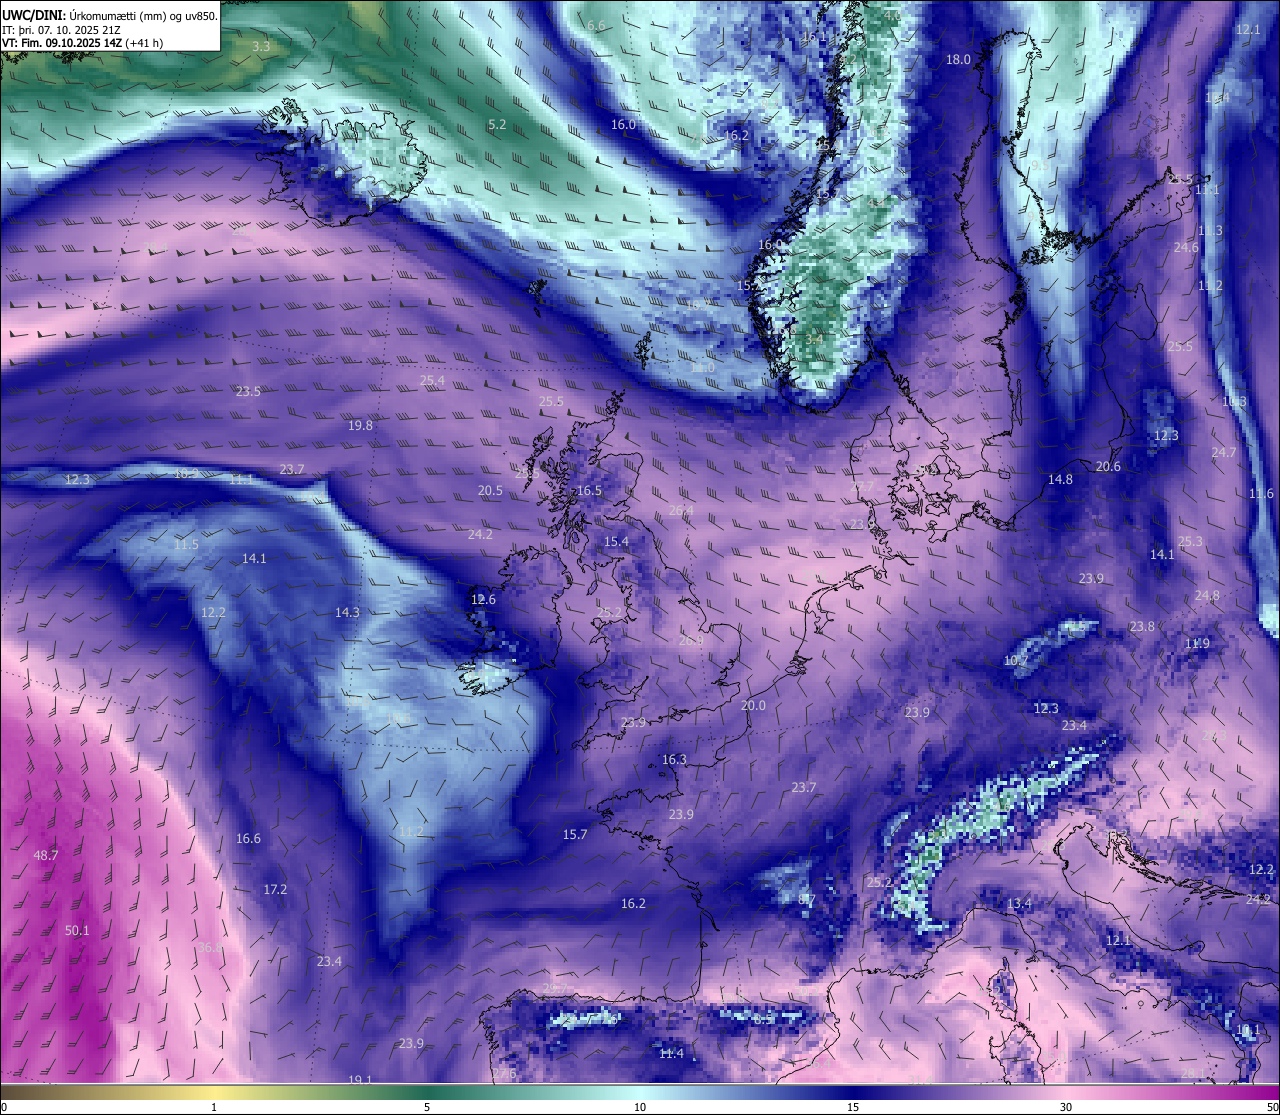This screenshot has height=1115, width=1280.
Task: Click the 'IT: þri. 07. 10. 2025 21Z' line
Action: [61, 29]
